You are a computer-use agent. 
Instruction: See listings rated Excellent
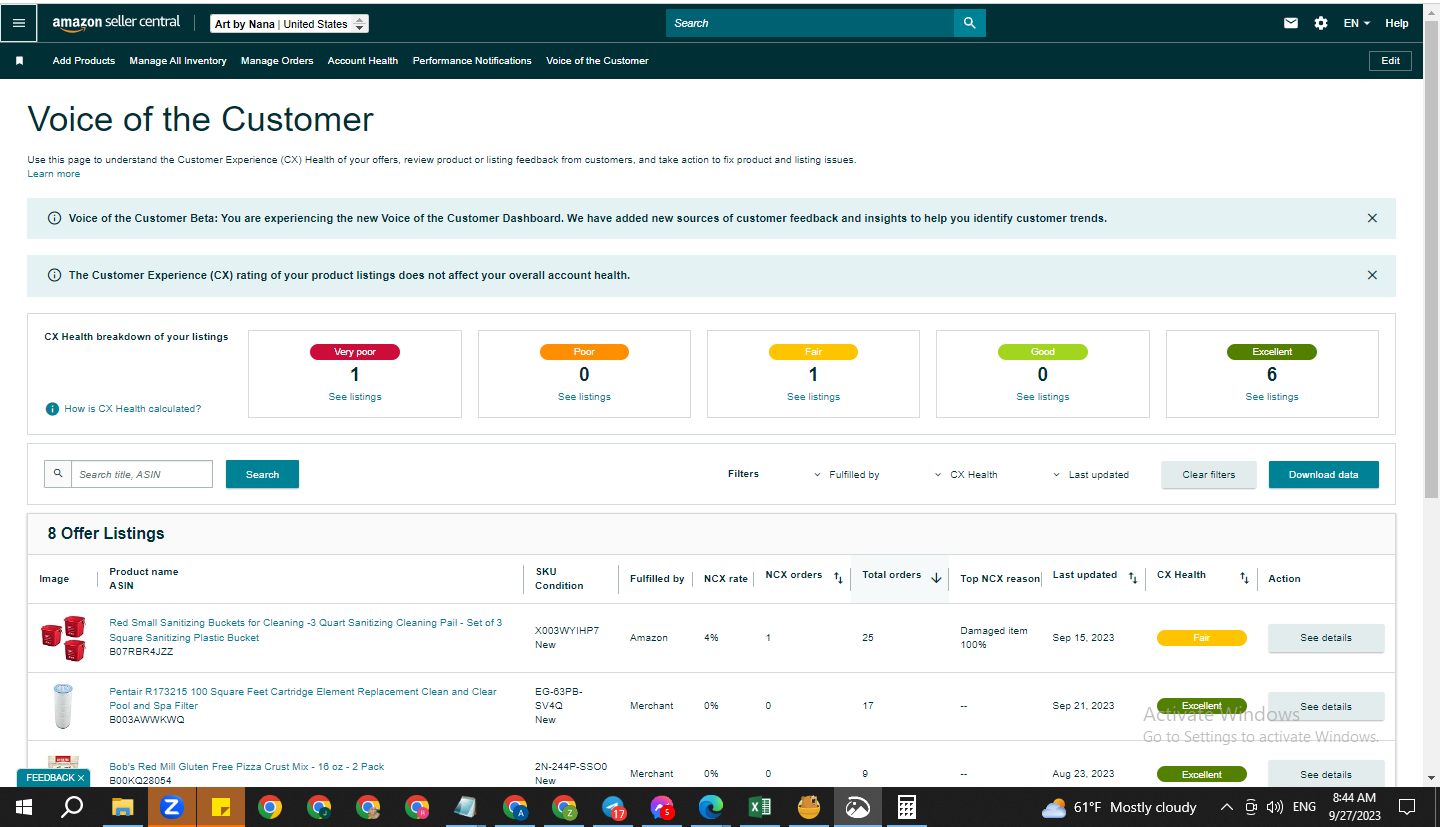pos(1272,397)
